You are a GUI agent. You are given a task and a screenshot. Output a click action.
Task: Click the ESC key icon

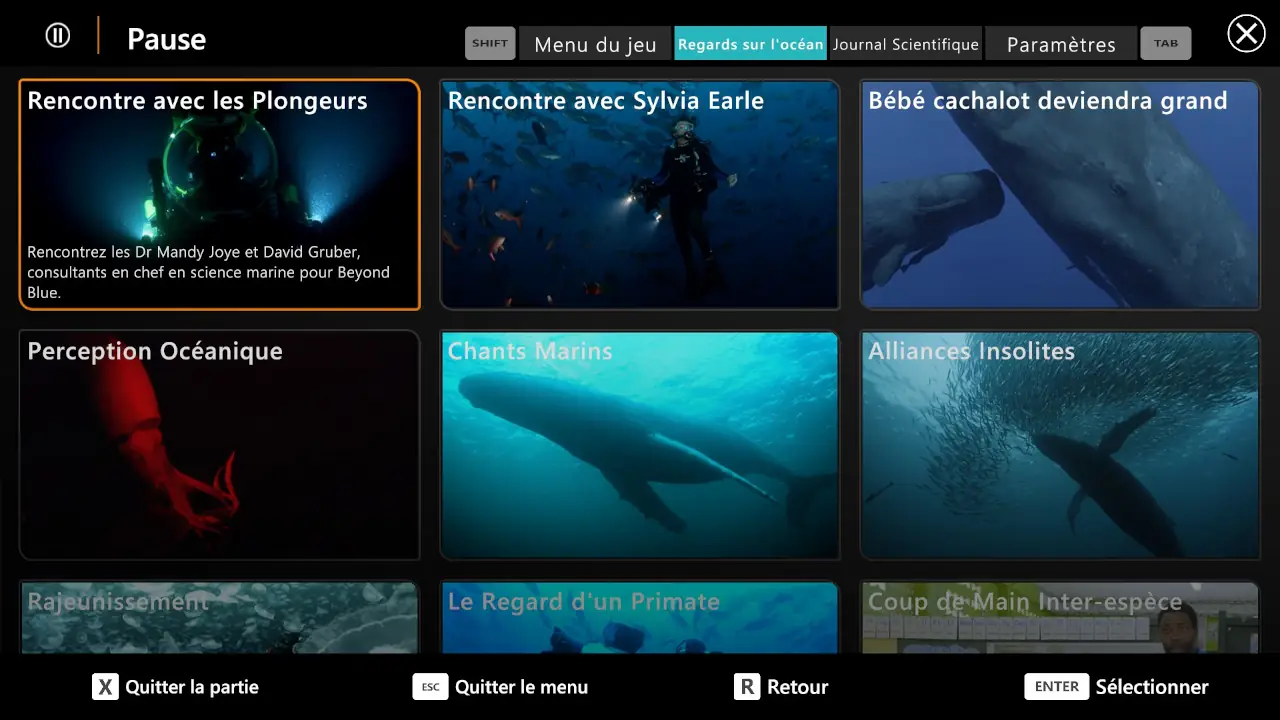(430, 686)
